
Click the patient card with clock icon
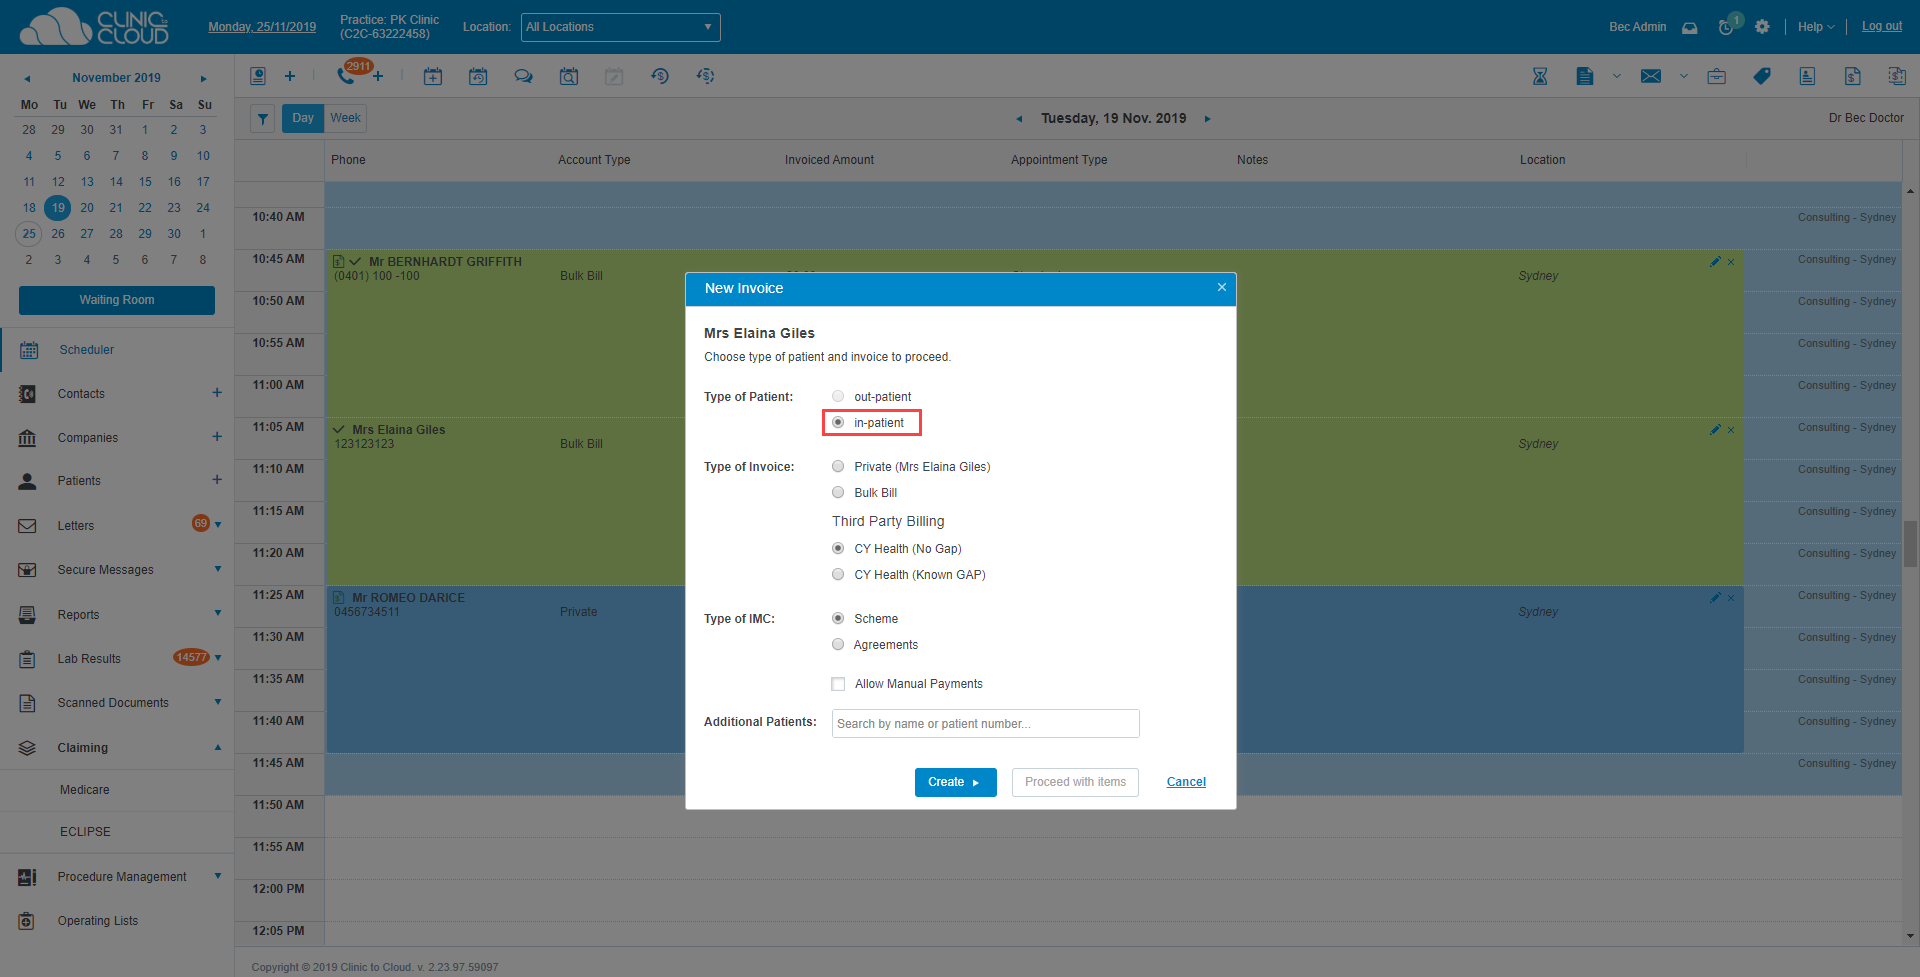tap(258, 76)
